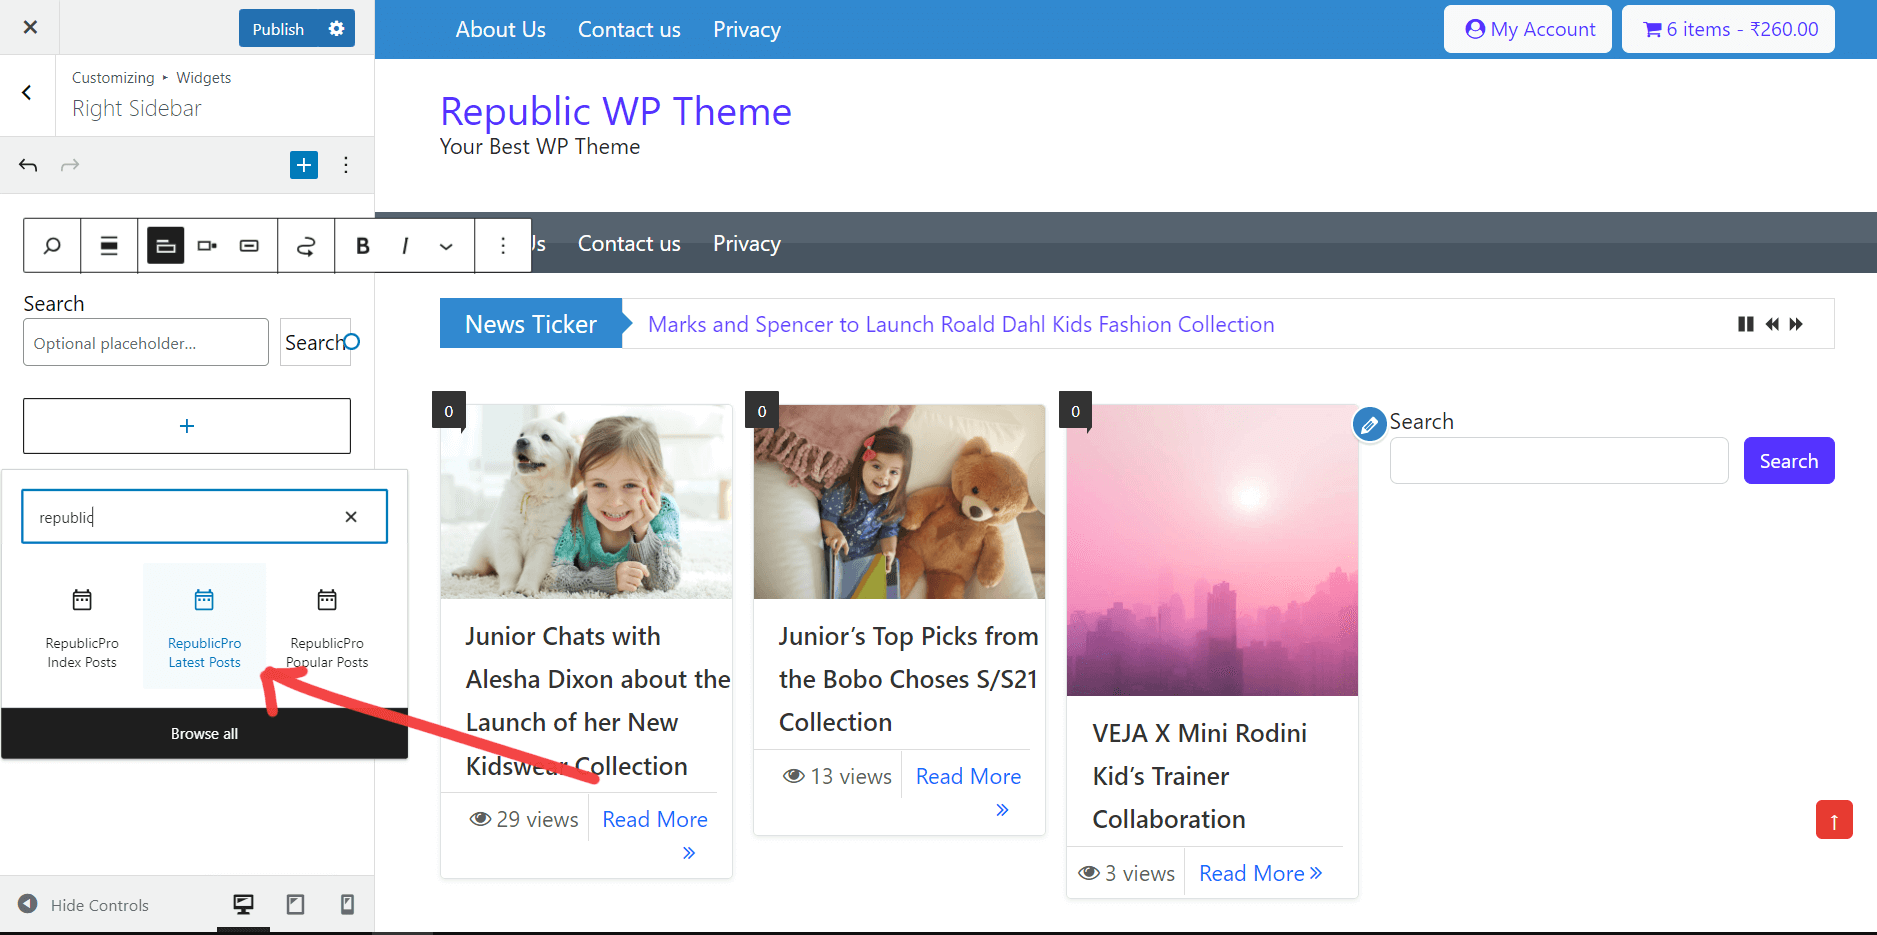
Task: Clear the block search text
Action: (x=351, y=517)
